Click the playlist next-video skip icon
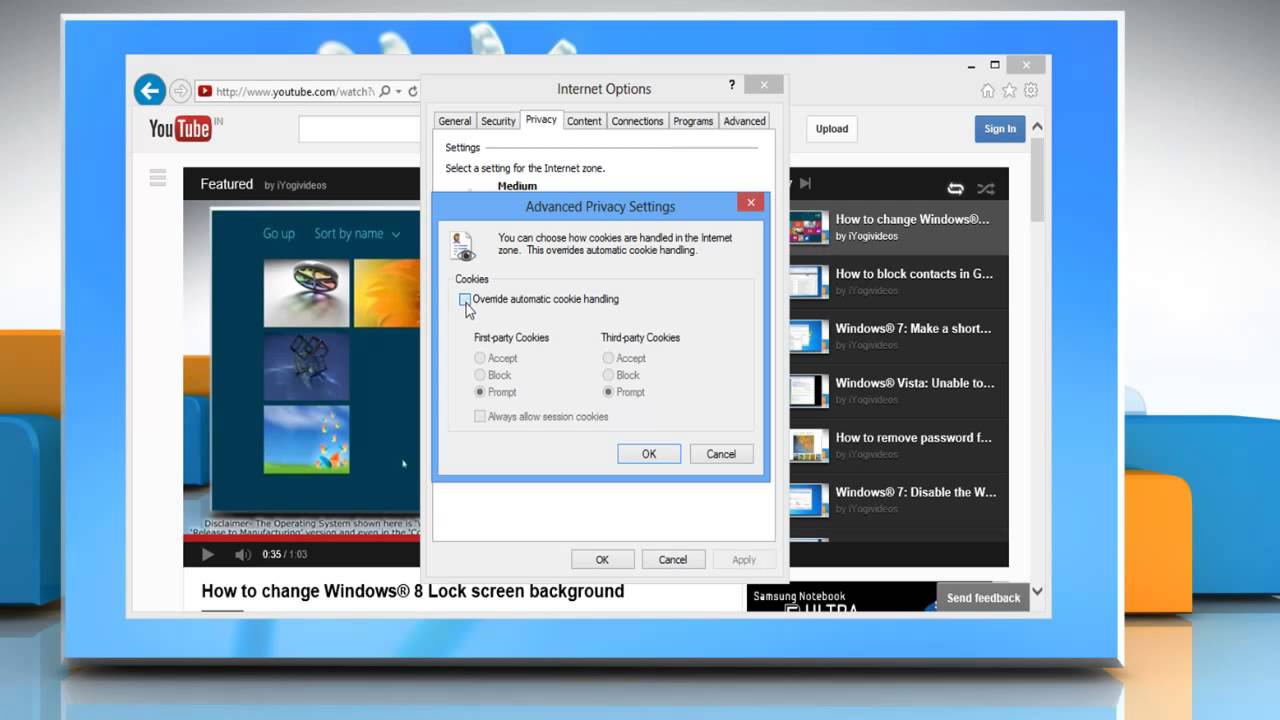 coord(805,183)
